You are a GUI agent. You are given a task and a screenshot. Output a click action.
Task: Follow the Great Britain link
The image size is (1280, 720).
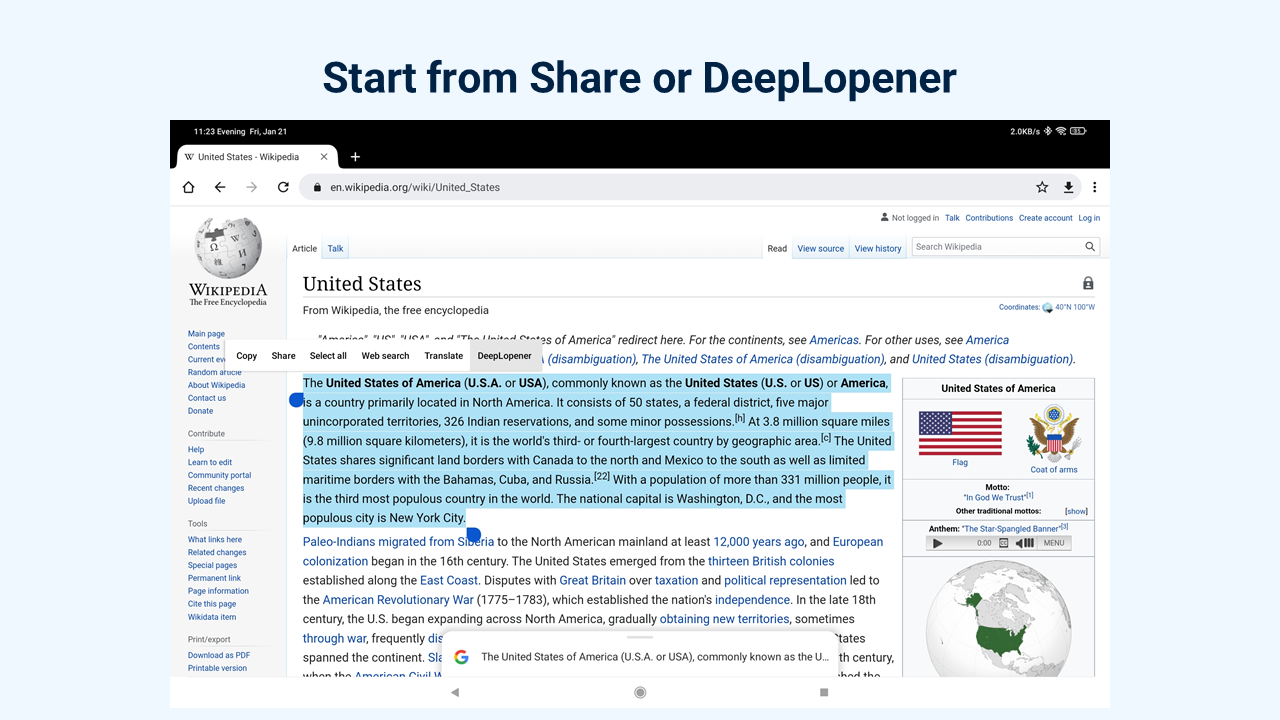coord(593,580)
